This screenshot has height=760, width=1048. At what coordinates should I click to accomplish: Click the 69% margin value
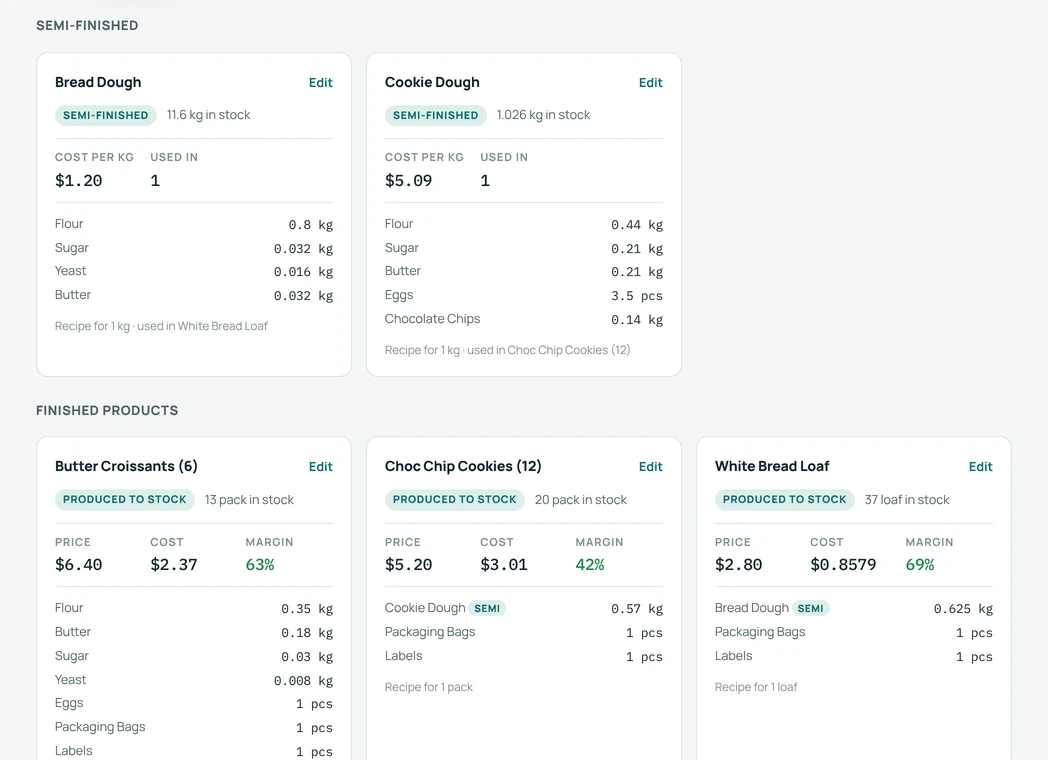pyautogui.click(x=920, y=565)
